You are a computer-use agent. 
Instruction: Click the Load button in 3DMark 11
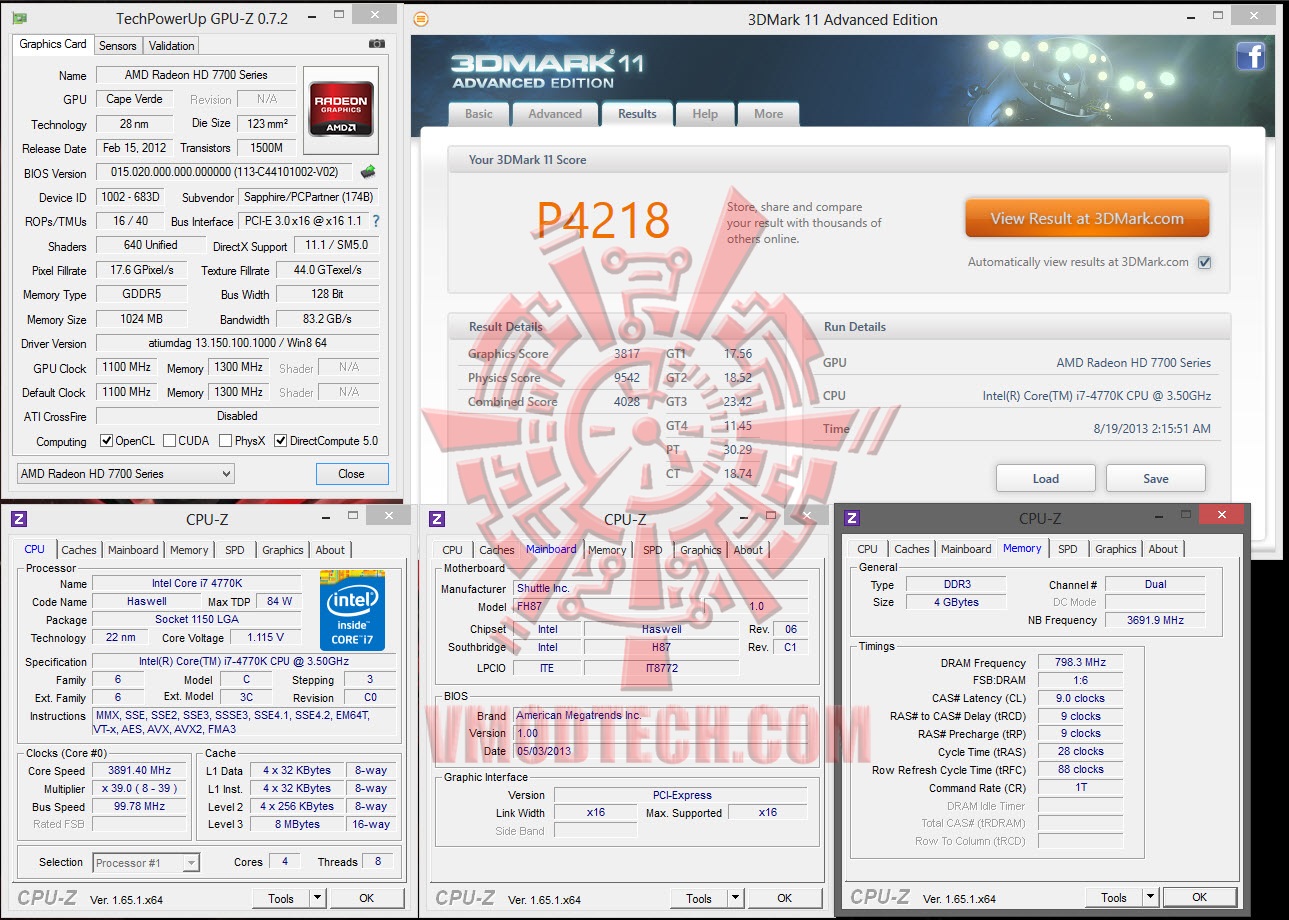tap(1046, 478)
